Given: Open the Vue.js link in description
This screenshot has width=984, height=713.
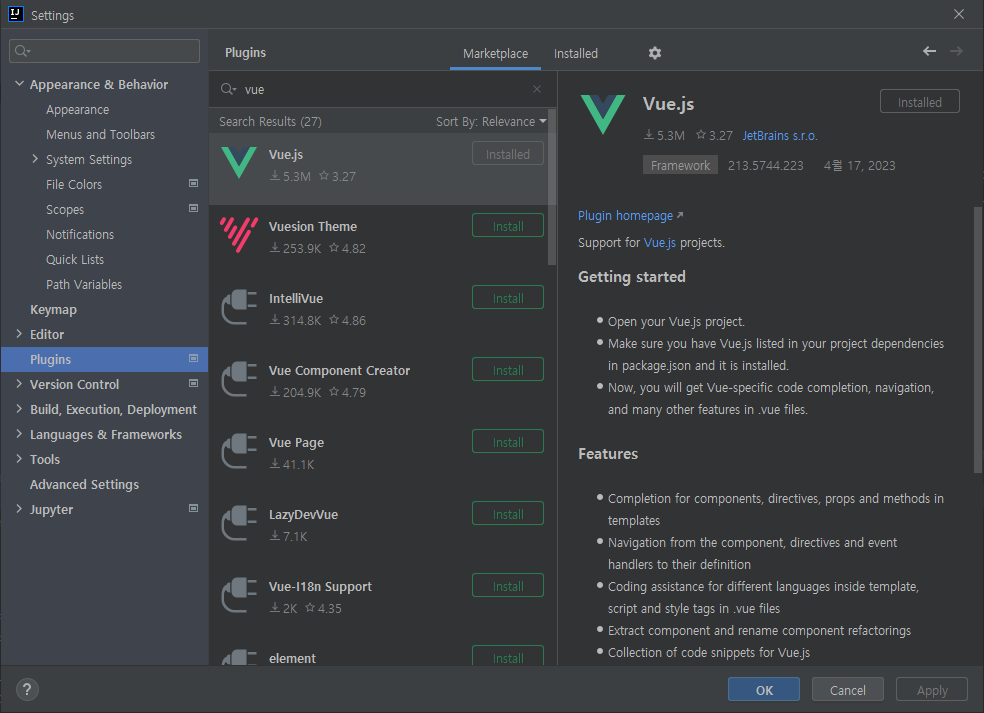Looking at the screenshot, I should click(x=660, y=243).
